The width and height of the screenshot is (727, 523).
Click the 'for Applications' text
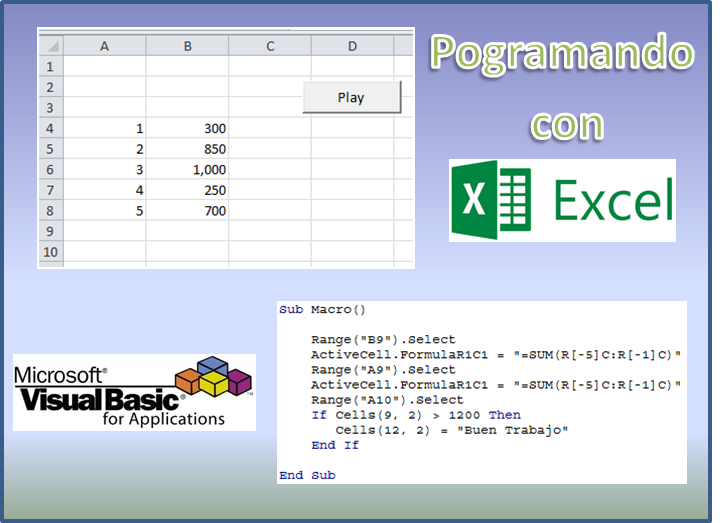[x=164, y=419]
